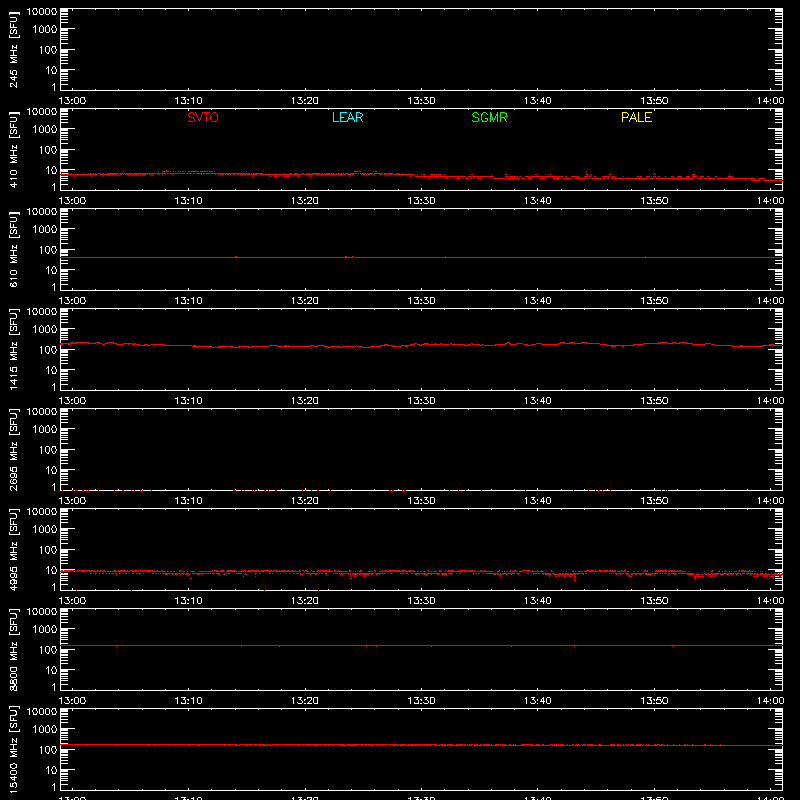Click 13:50 tick label under 2695 MHz panel
The image size is (800, 800).
click(654, 501)
